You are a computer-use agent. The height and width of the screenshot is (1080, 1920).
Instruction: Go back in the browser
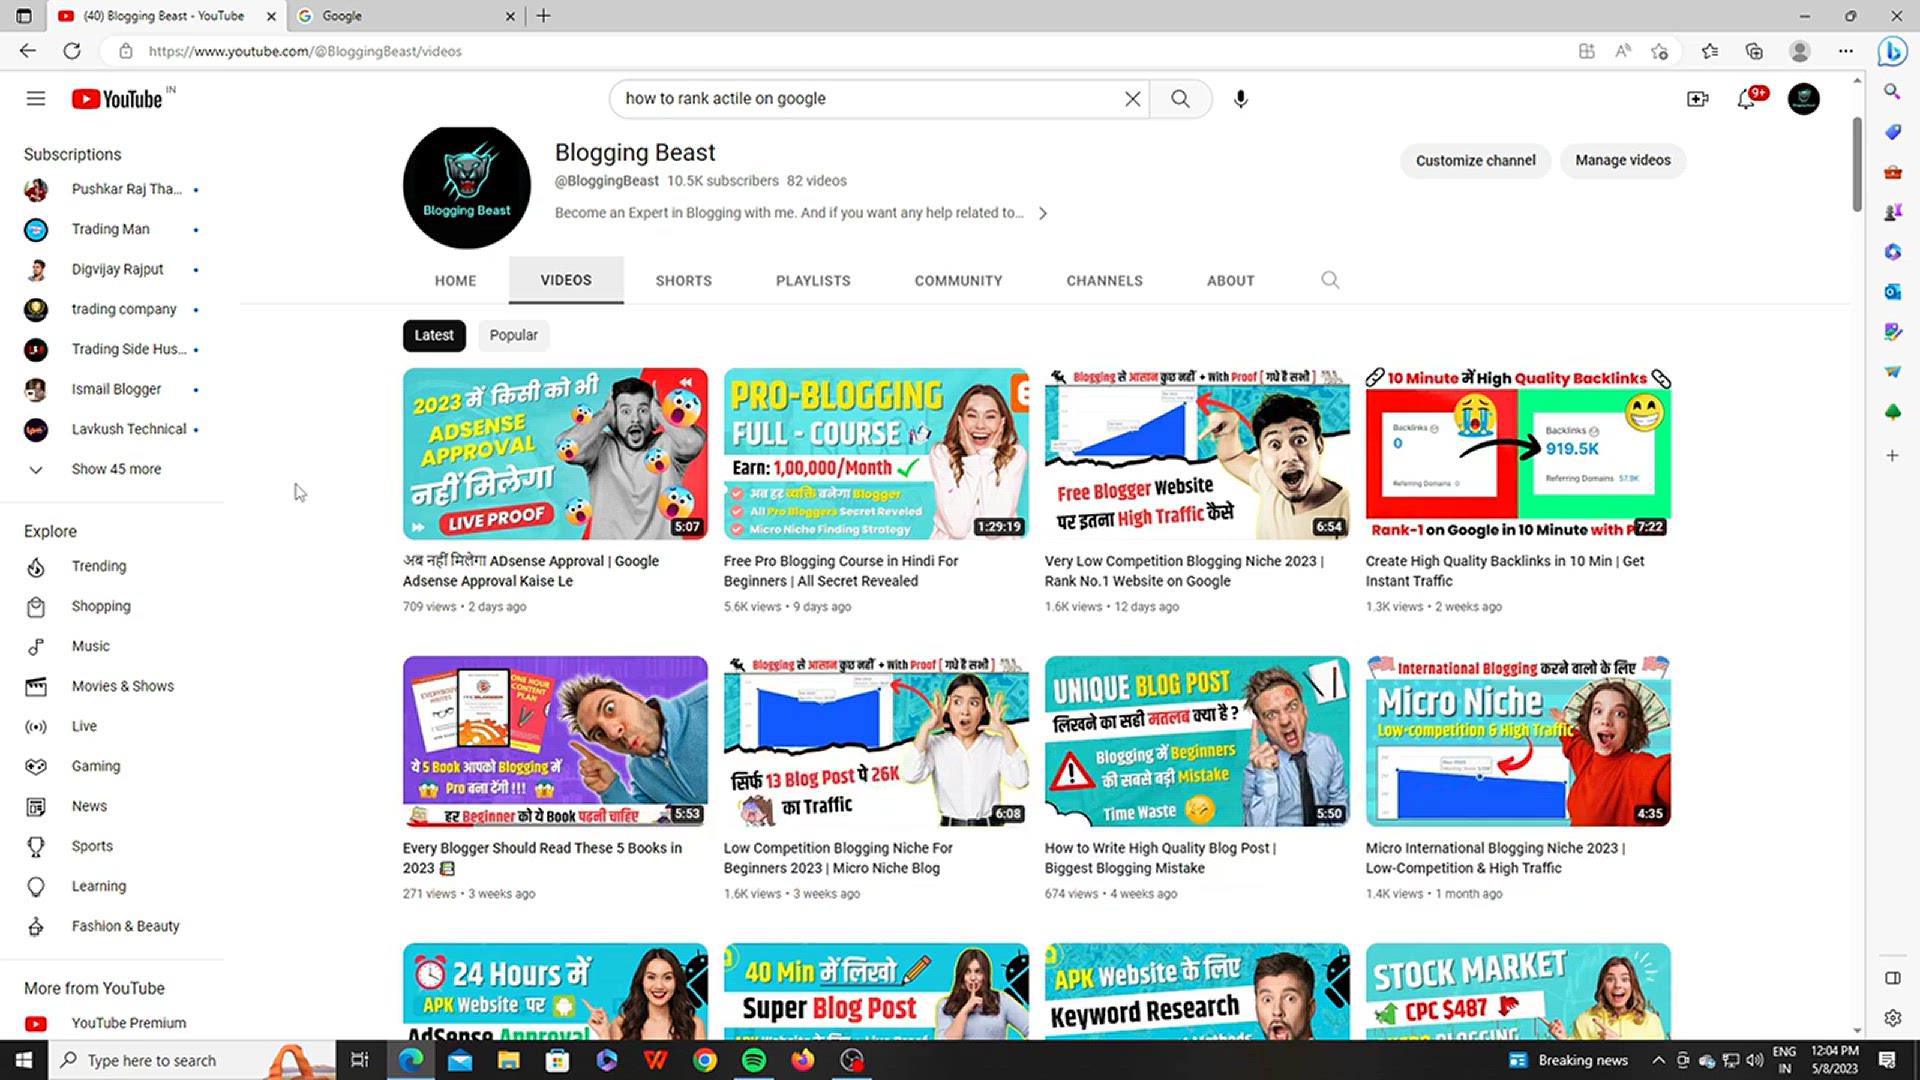(x=27, y=51)
